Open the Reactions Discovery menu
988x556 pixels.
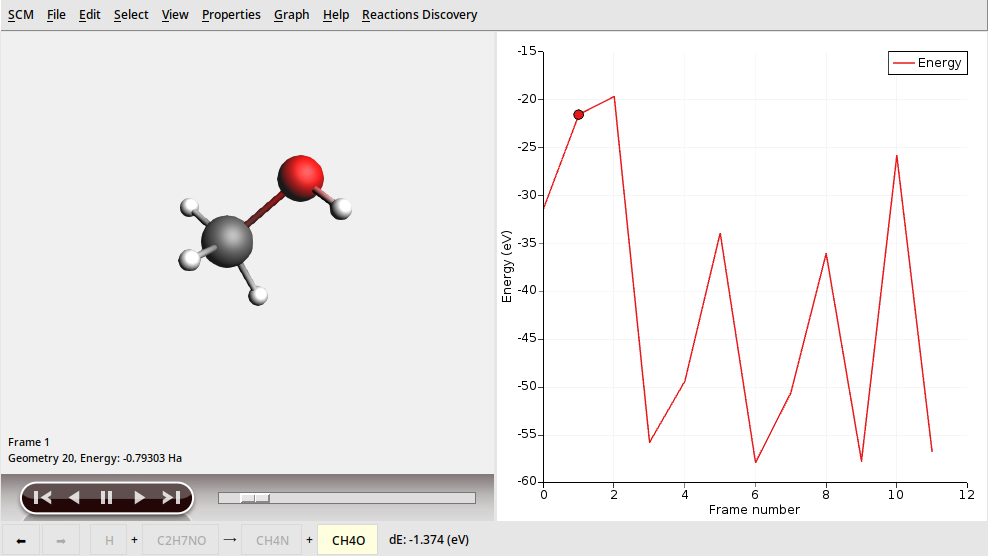(x=419, y=15)
